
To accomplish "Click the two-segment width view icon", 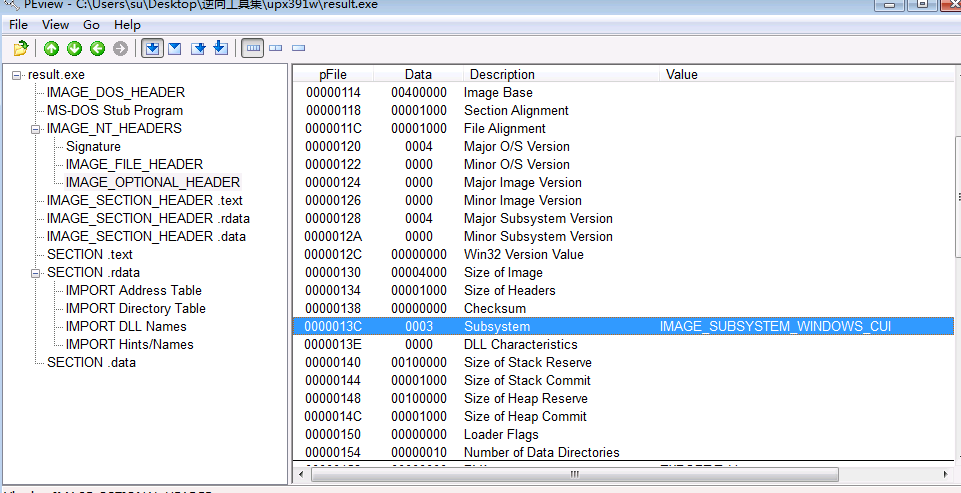I will (276, 48).
